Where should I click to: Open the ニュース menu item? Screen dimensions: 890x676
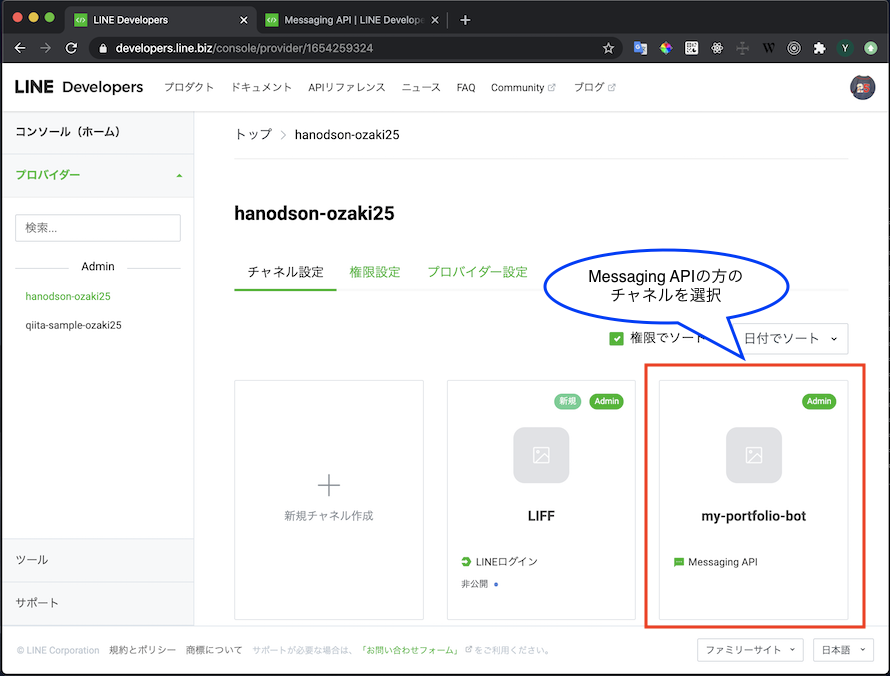tap(421, 87)
